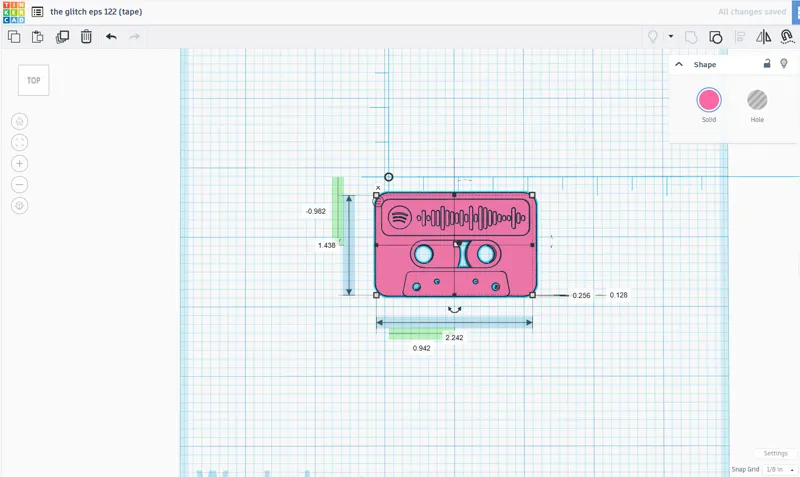800x477 pixels.
Task: Click the bottom-left corner resize handle
Action: [377, 295]
